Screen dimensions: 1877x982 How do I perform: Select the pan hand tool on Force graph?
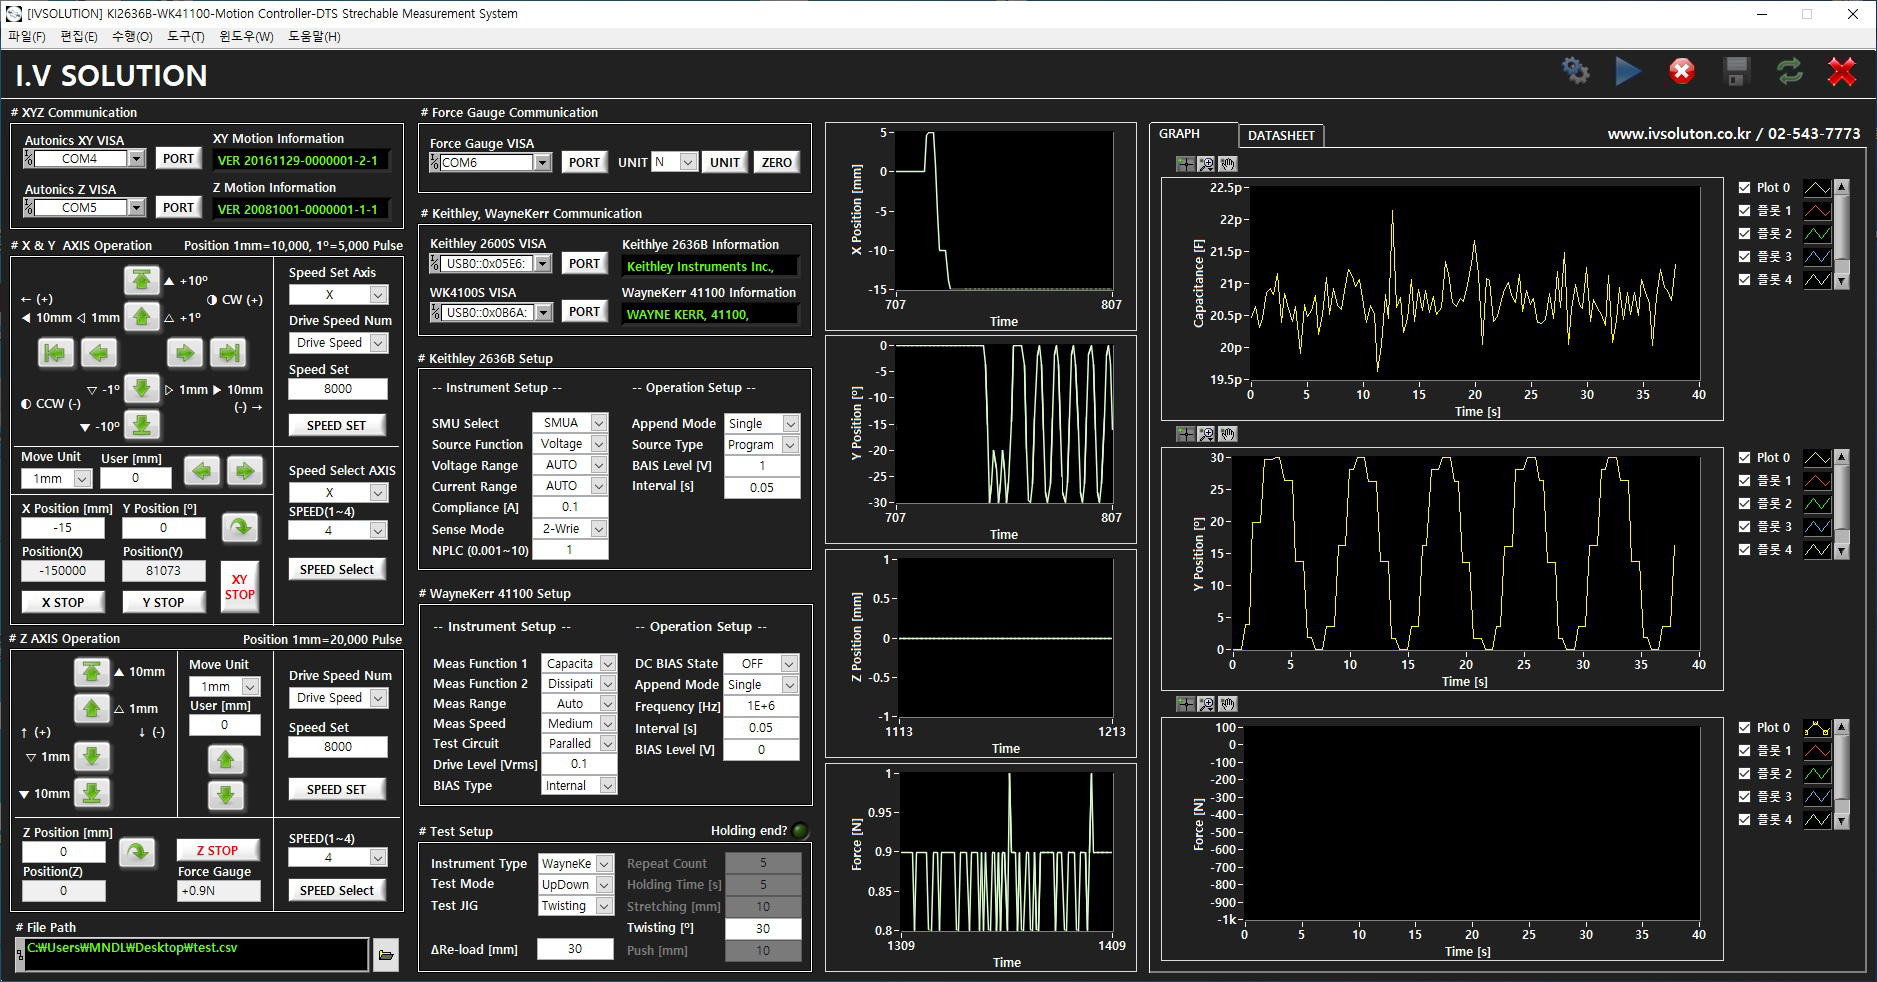pyautogui.click(x=1228, y=704)
